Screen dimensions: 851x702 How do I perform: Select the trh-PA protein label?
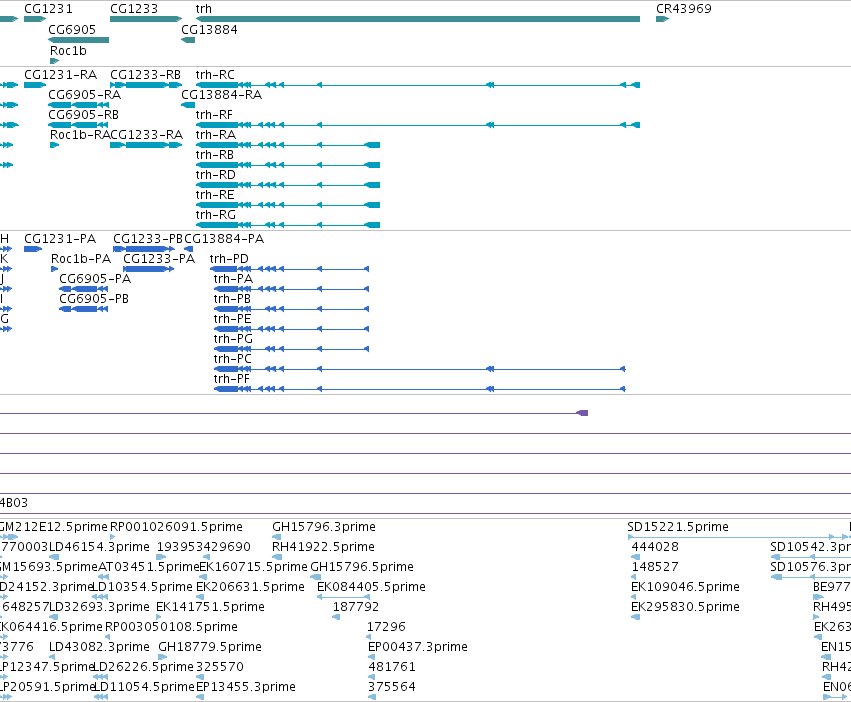tap(233, 279)
